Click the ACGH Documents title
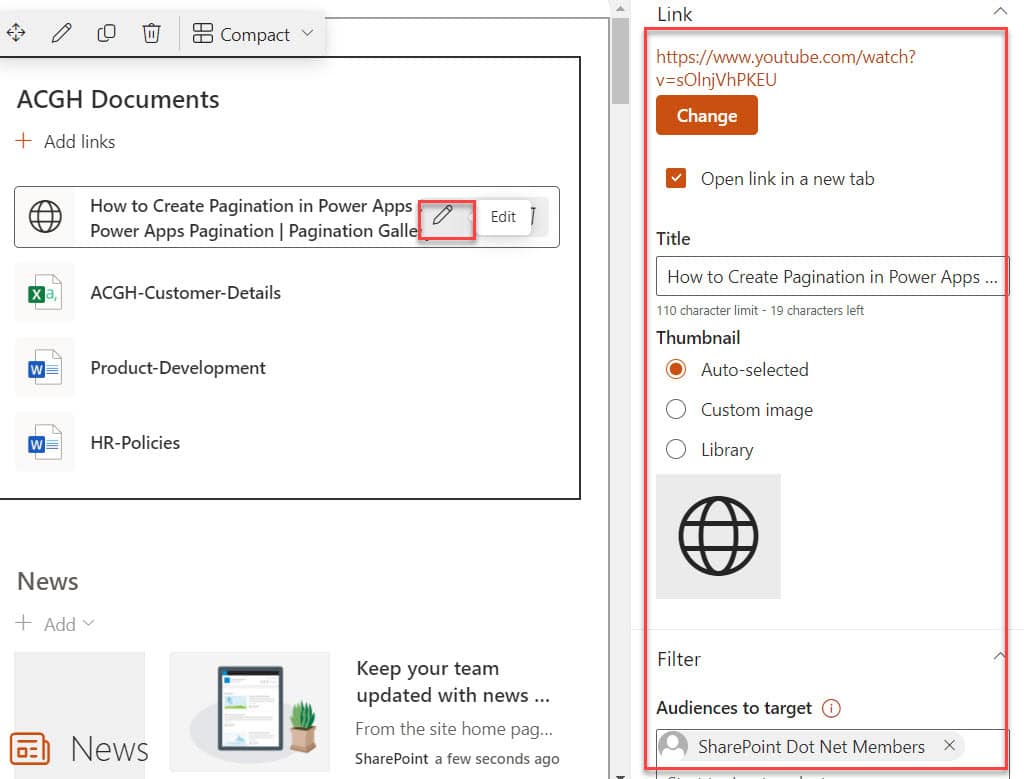 (118, 99)
